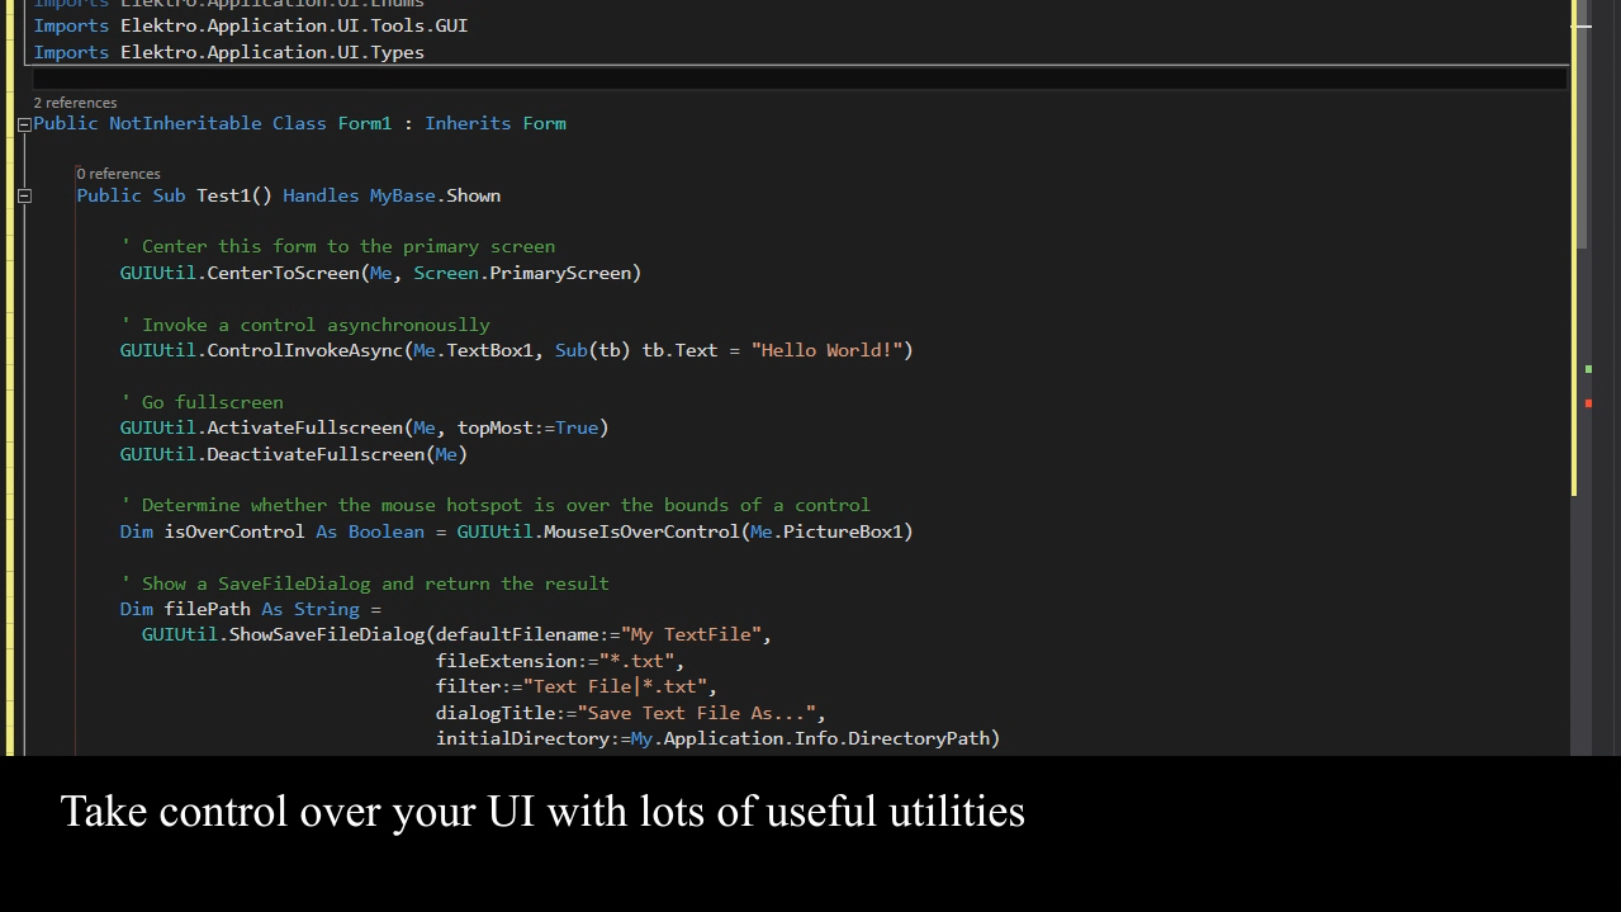Place cursor on ActivateFullscreen call
Viewport: 1621px width, 912px height.
pyautogui.click(x=304, y=428)
